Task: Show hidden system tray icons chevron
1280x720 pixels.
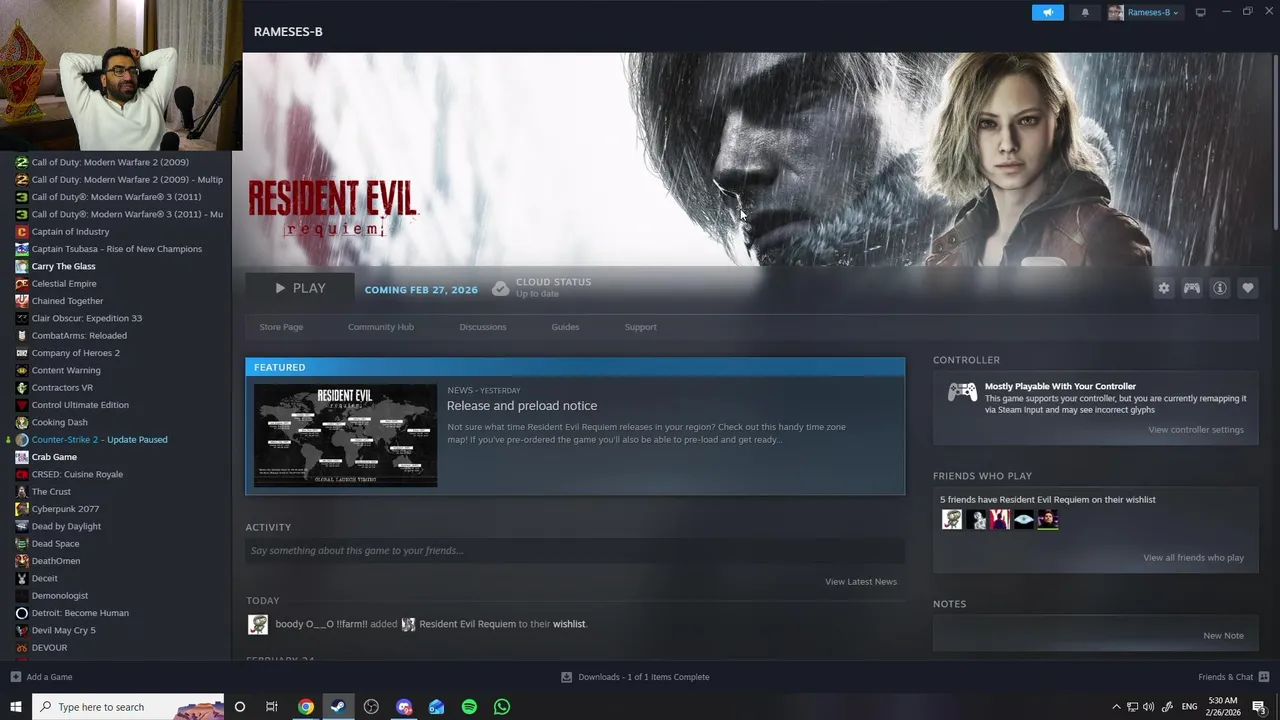Action: pyautogui.click(x=1116, y=707)
